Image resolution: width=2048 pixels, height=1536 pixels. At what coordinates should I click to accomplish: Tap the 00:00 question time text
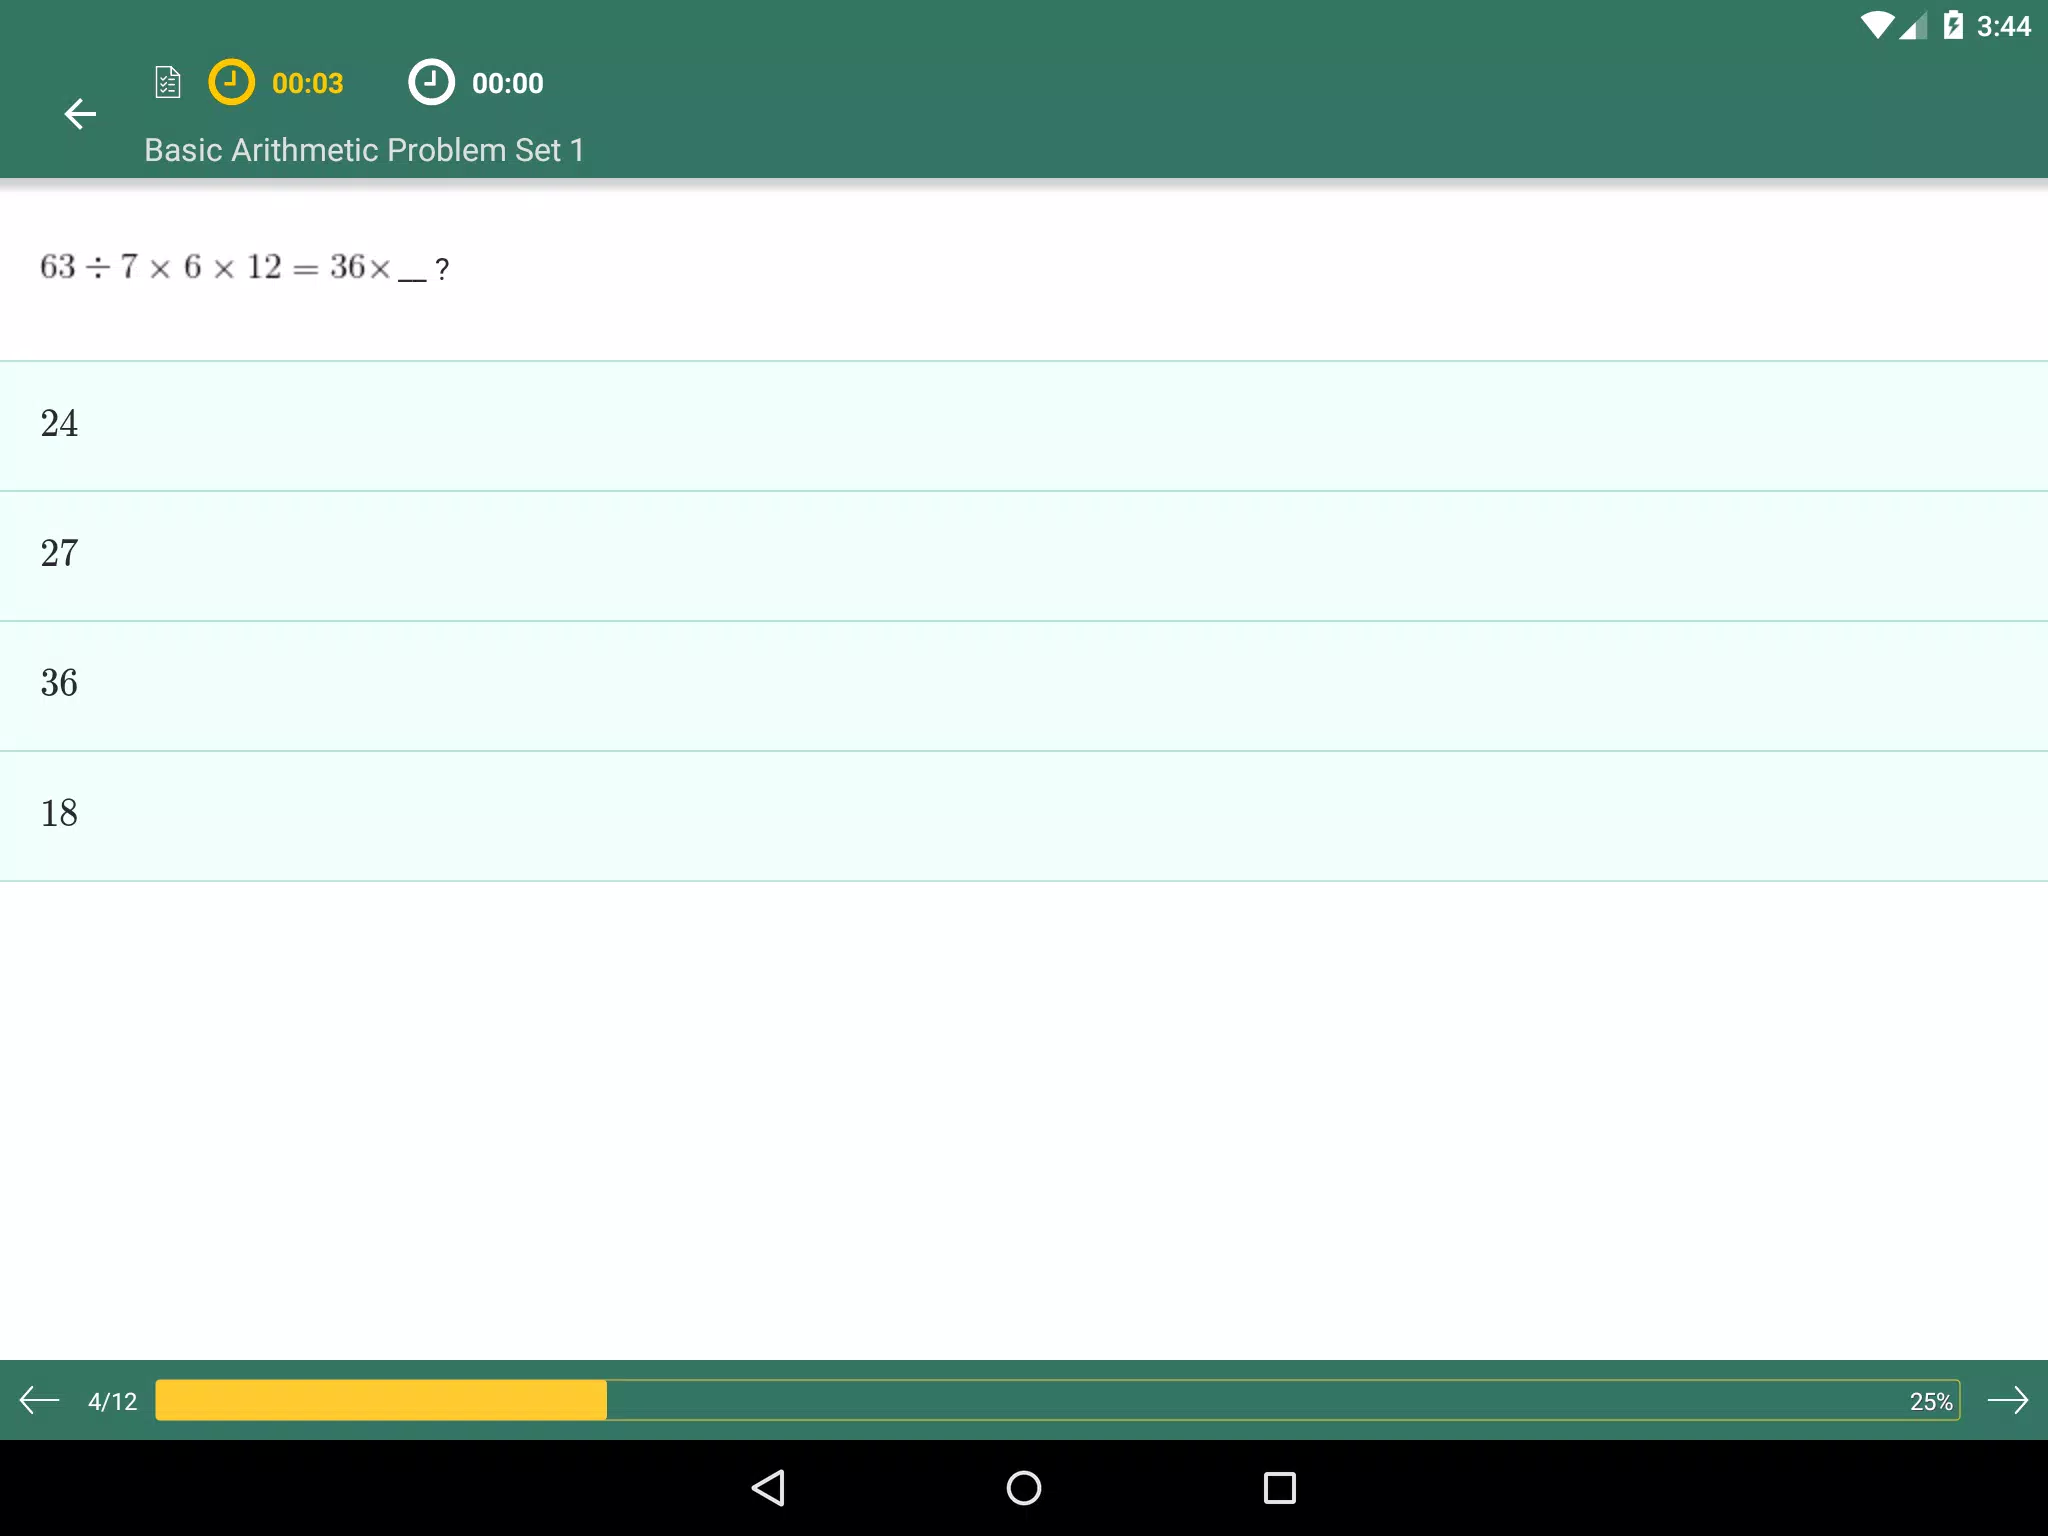click(508, 83)
